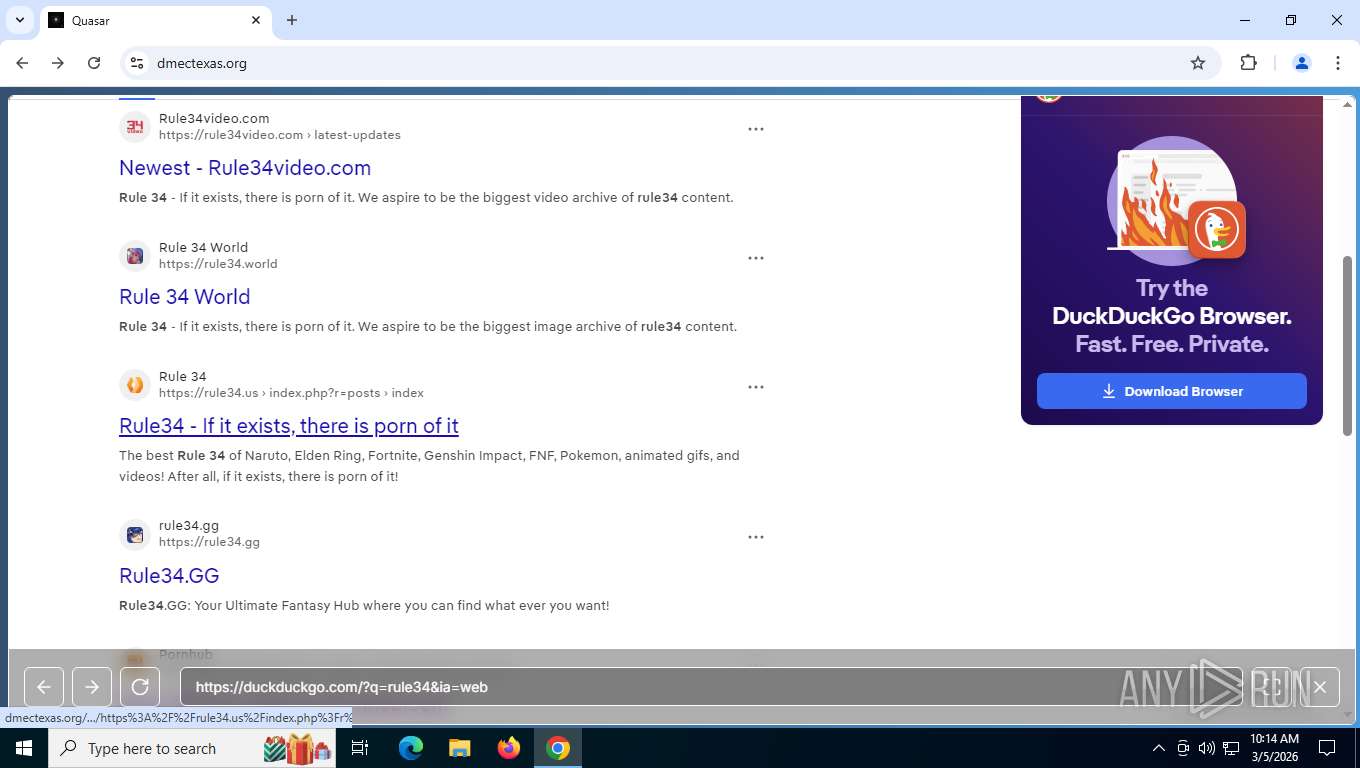Open site information icon beside address

137,63
